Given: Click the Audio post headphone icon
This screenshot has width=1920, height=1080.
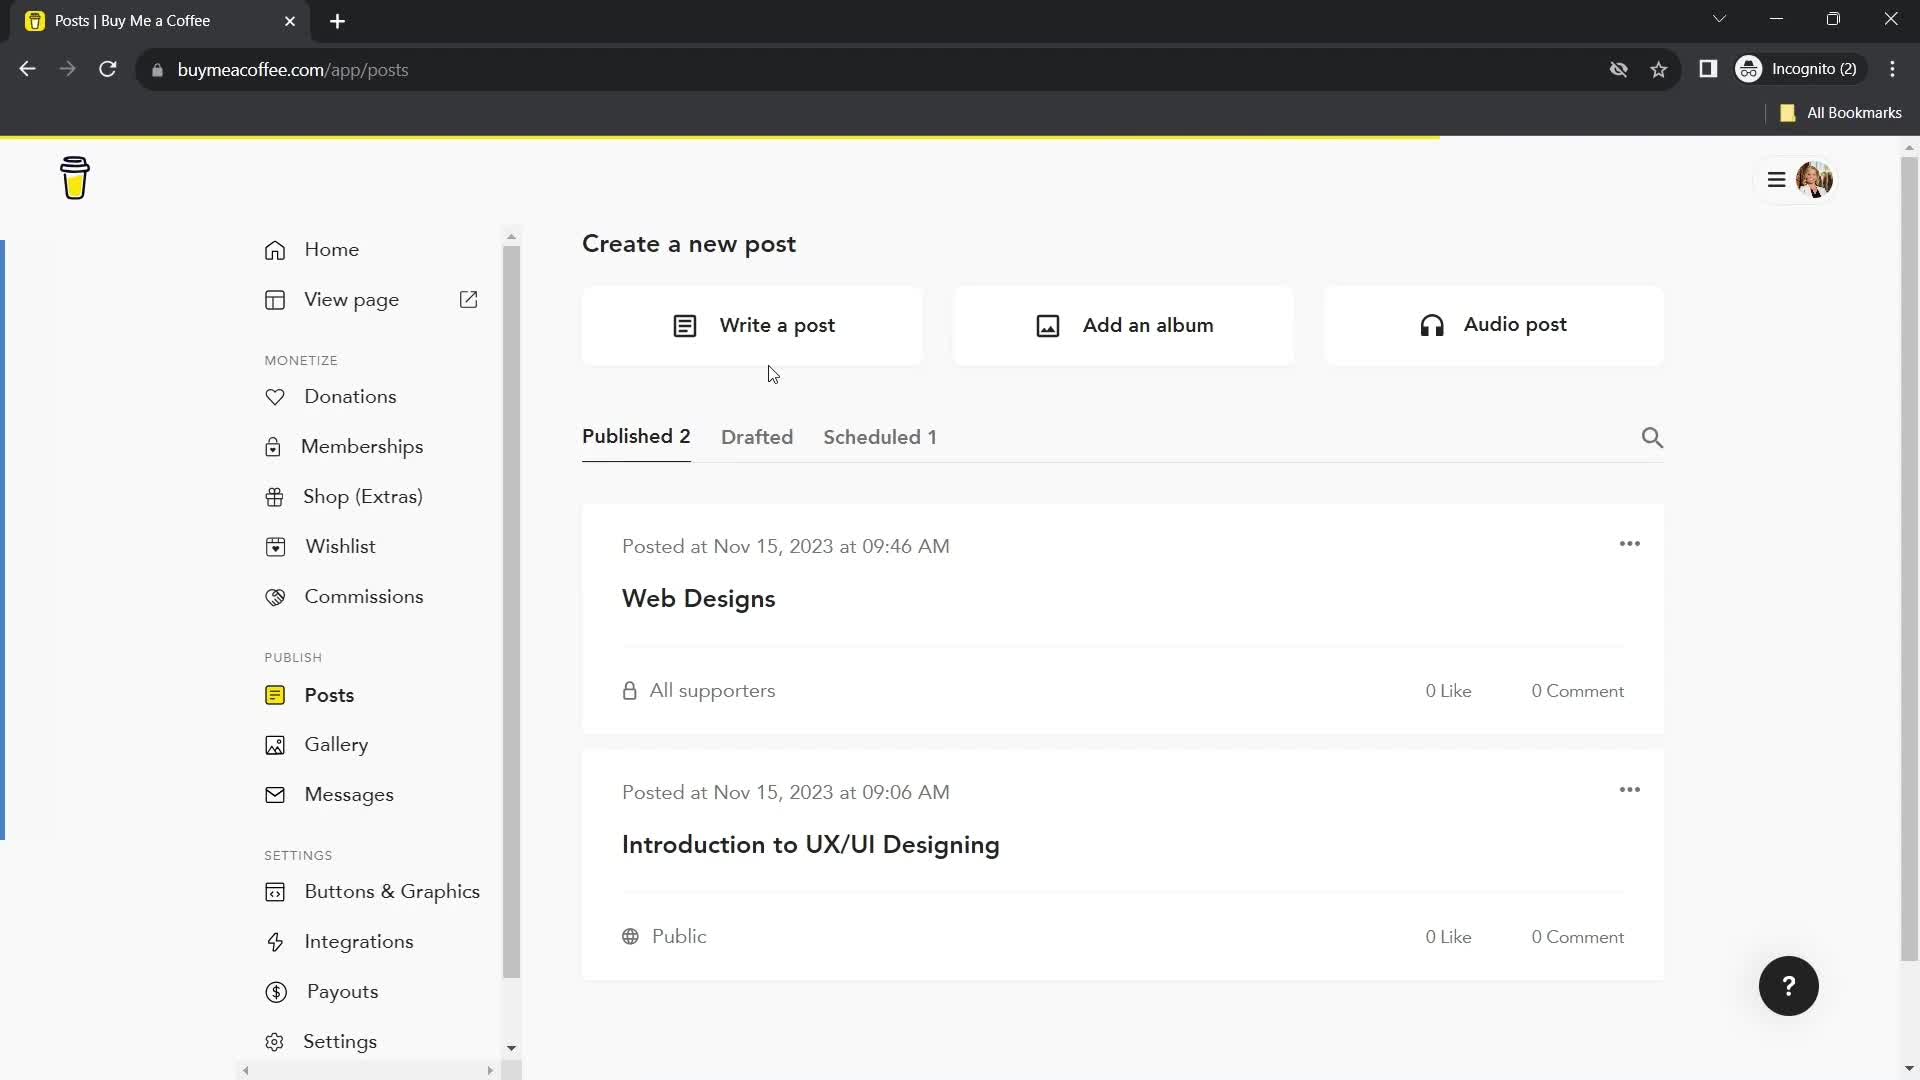Looking at the screenshot, I should click(x=1431, y=324).
